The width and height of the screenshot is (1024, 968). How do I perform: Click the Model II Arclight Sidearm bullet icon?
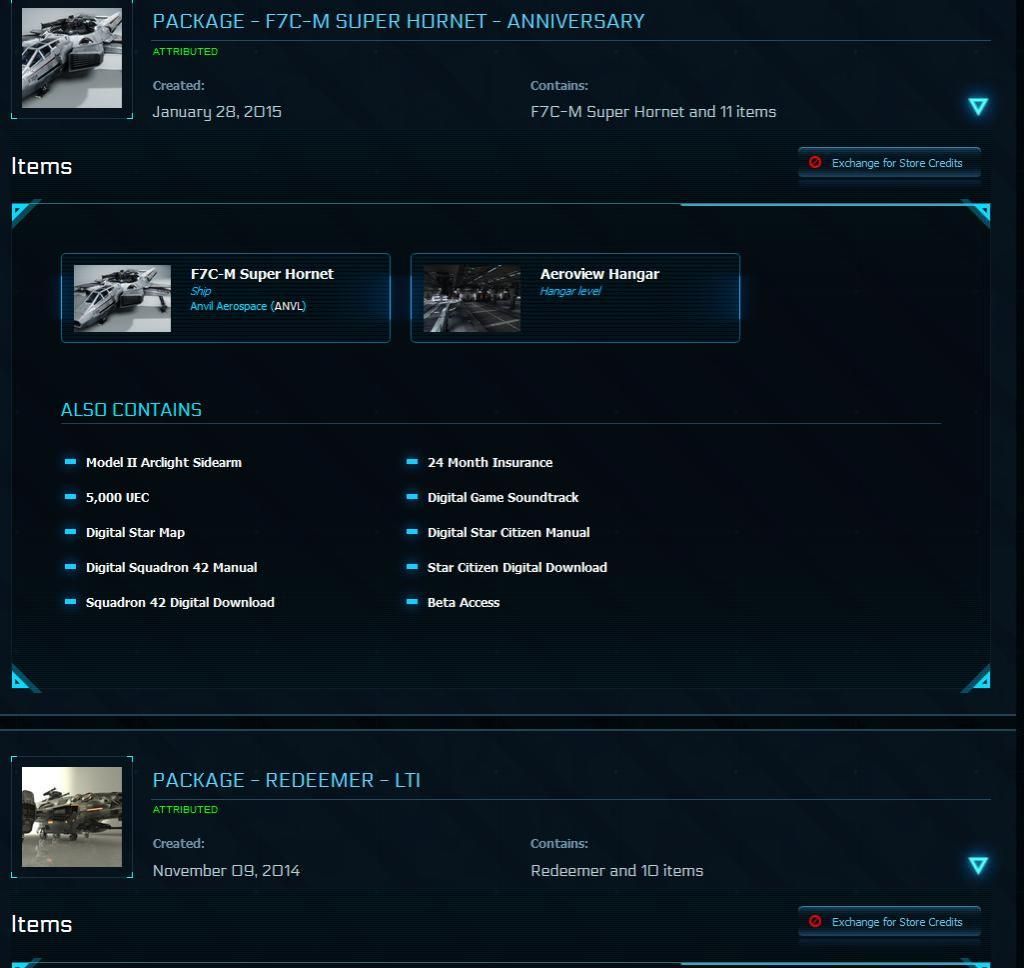coord(70,462)
